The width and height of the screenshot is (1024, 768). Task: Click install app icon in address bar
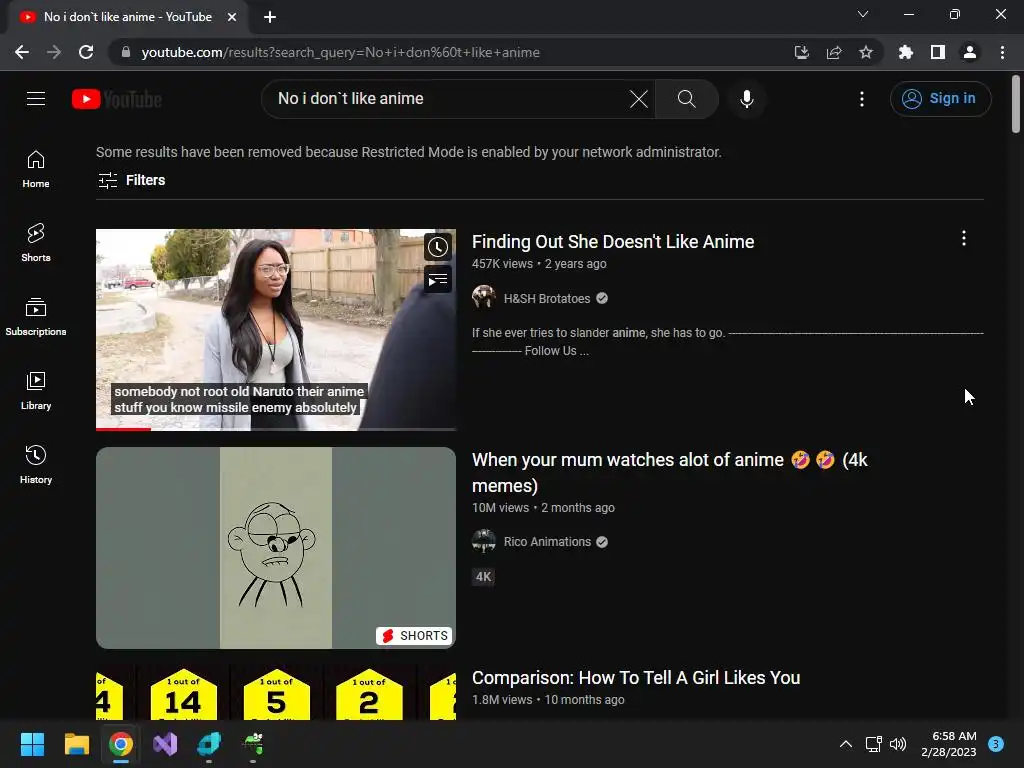click(801, 52)
